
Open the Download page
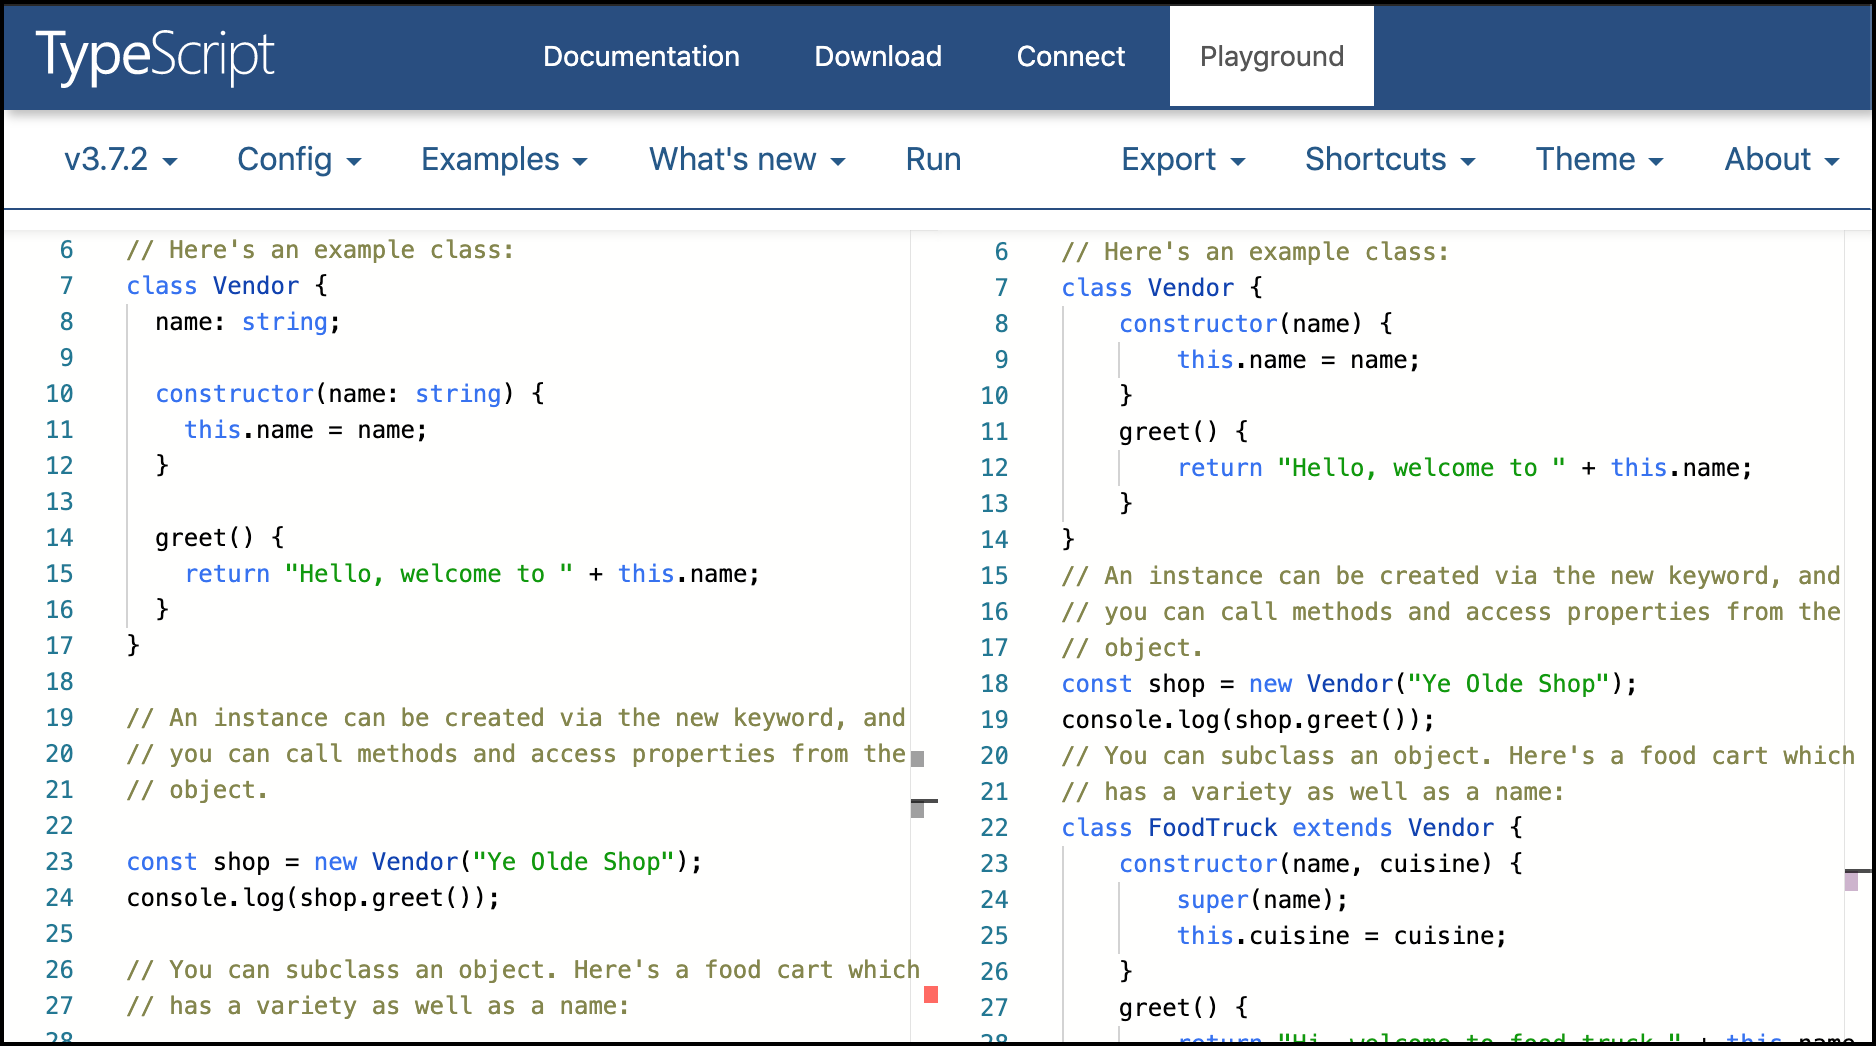pyautogui.click(x=877, y=57)
